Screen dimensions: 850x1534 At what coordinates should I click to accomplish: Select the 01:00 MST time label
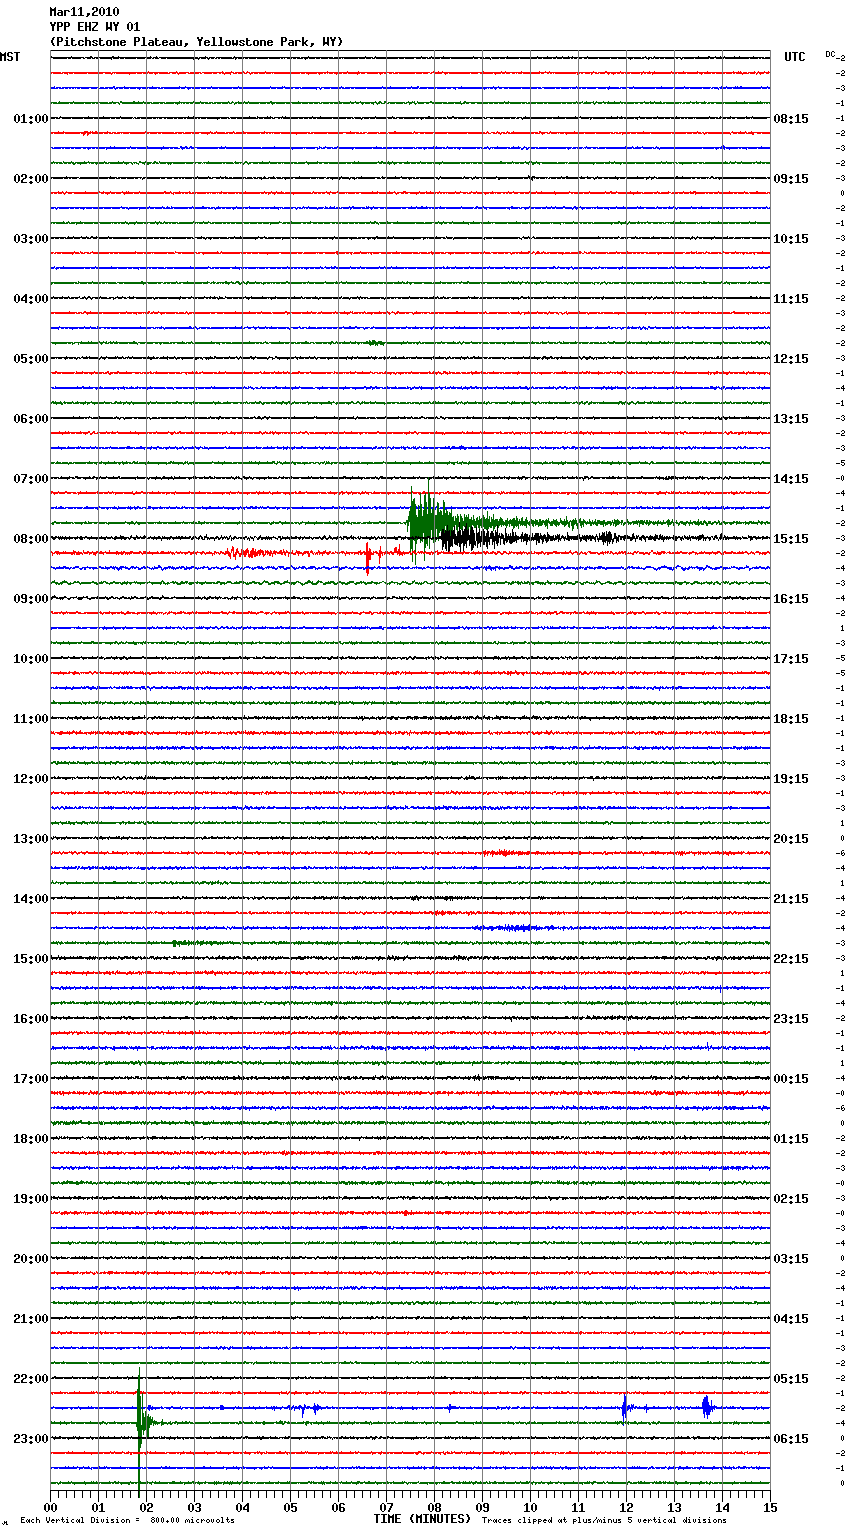click(x=31, y=119)
